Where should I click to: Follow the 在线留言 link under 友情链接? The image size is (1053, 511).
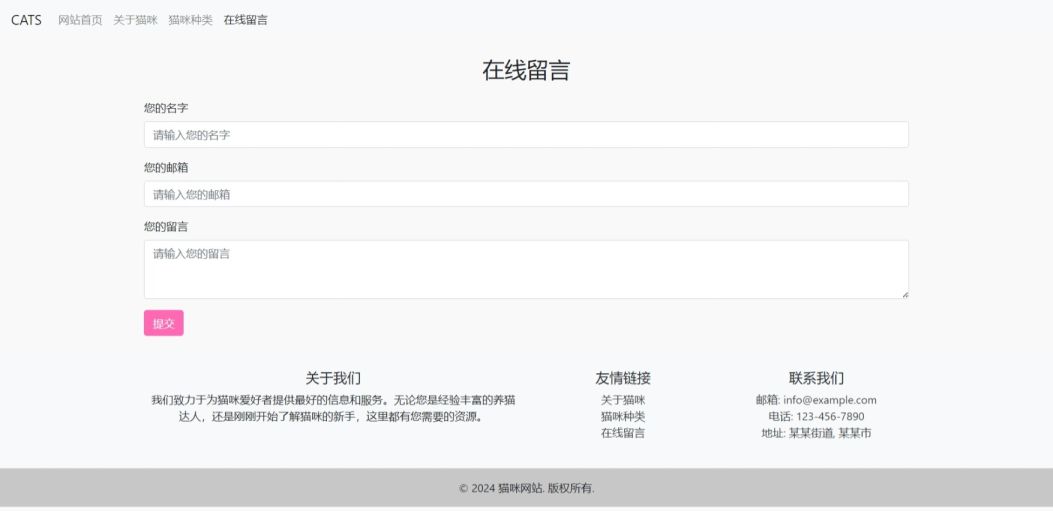click(x=623, y=433)
